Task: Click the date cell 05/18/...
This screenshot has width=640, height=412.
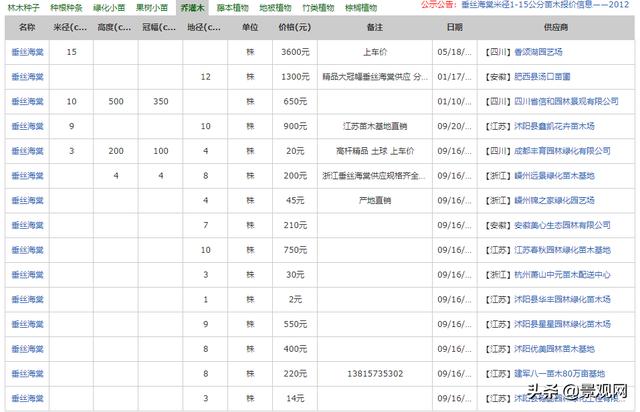Action: coord(454,52)
